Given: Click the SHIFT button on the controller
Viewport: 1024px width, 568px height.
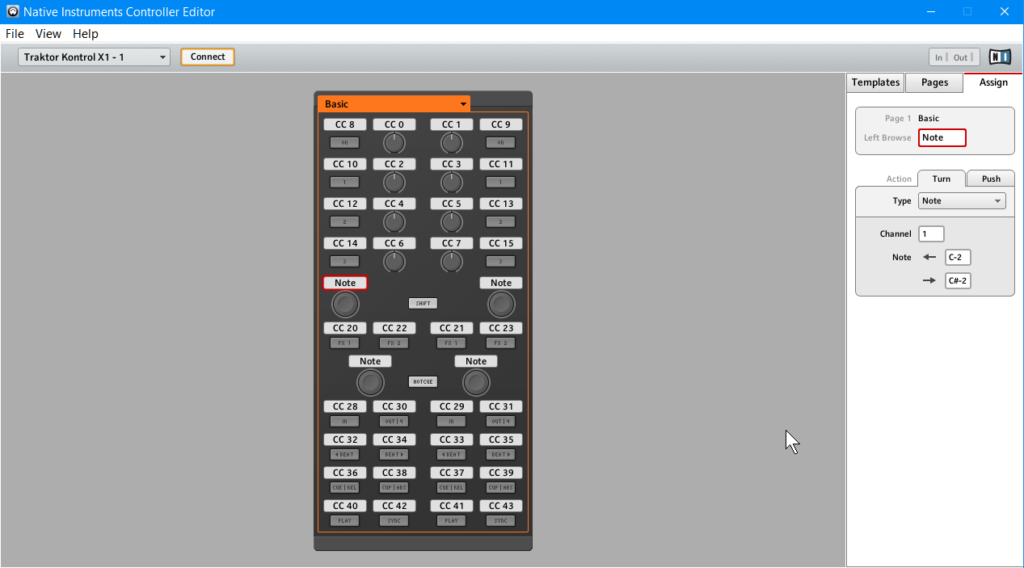Looking at the screenshot, I should (423, 303).
